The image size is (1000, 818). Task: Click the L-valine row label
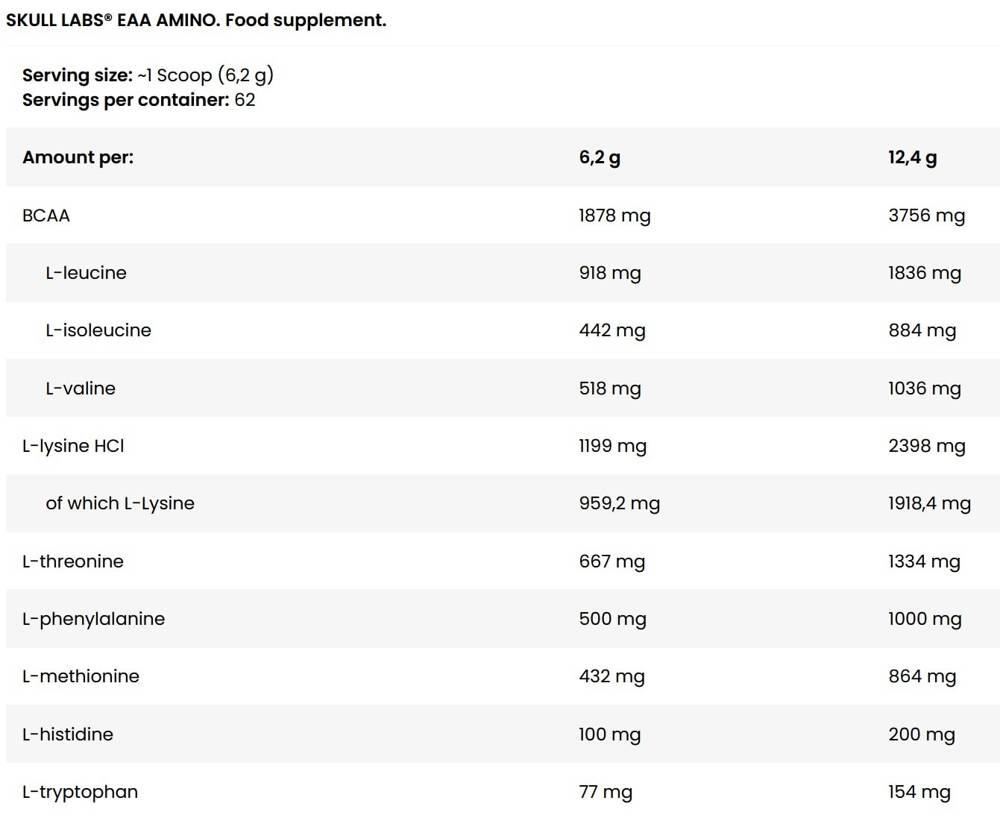[80, 388]
